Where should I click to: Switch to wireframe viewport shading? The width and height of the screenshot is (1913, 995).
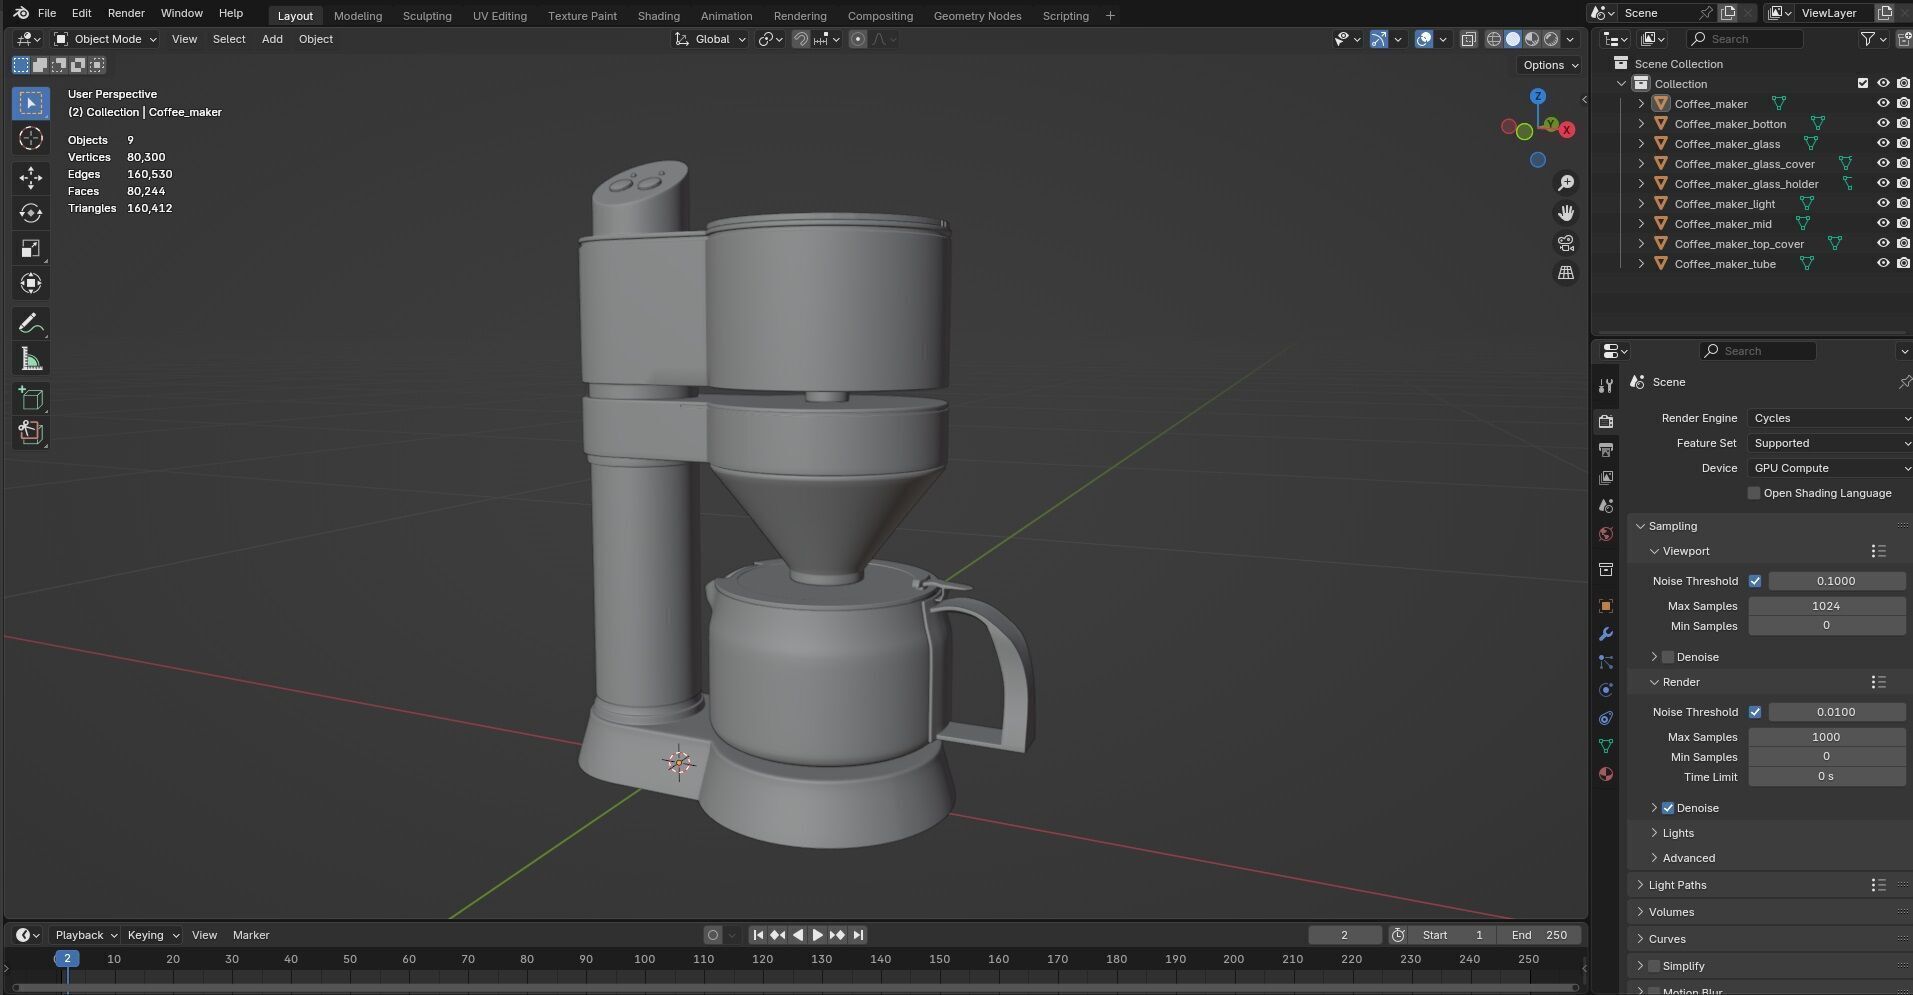click(x=1494, y=39)
